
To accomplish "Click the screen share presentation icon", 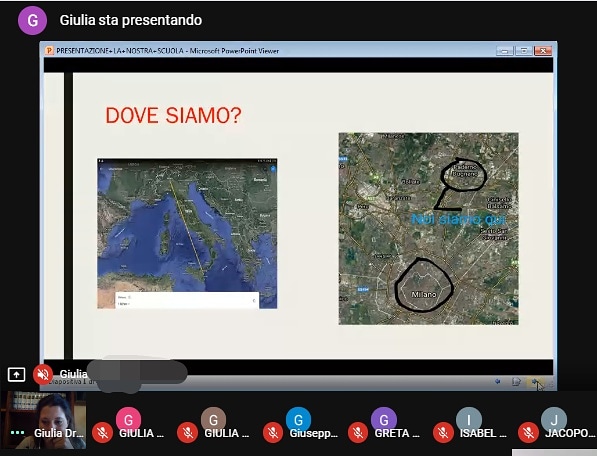I will click(x=16, y=374).
